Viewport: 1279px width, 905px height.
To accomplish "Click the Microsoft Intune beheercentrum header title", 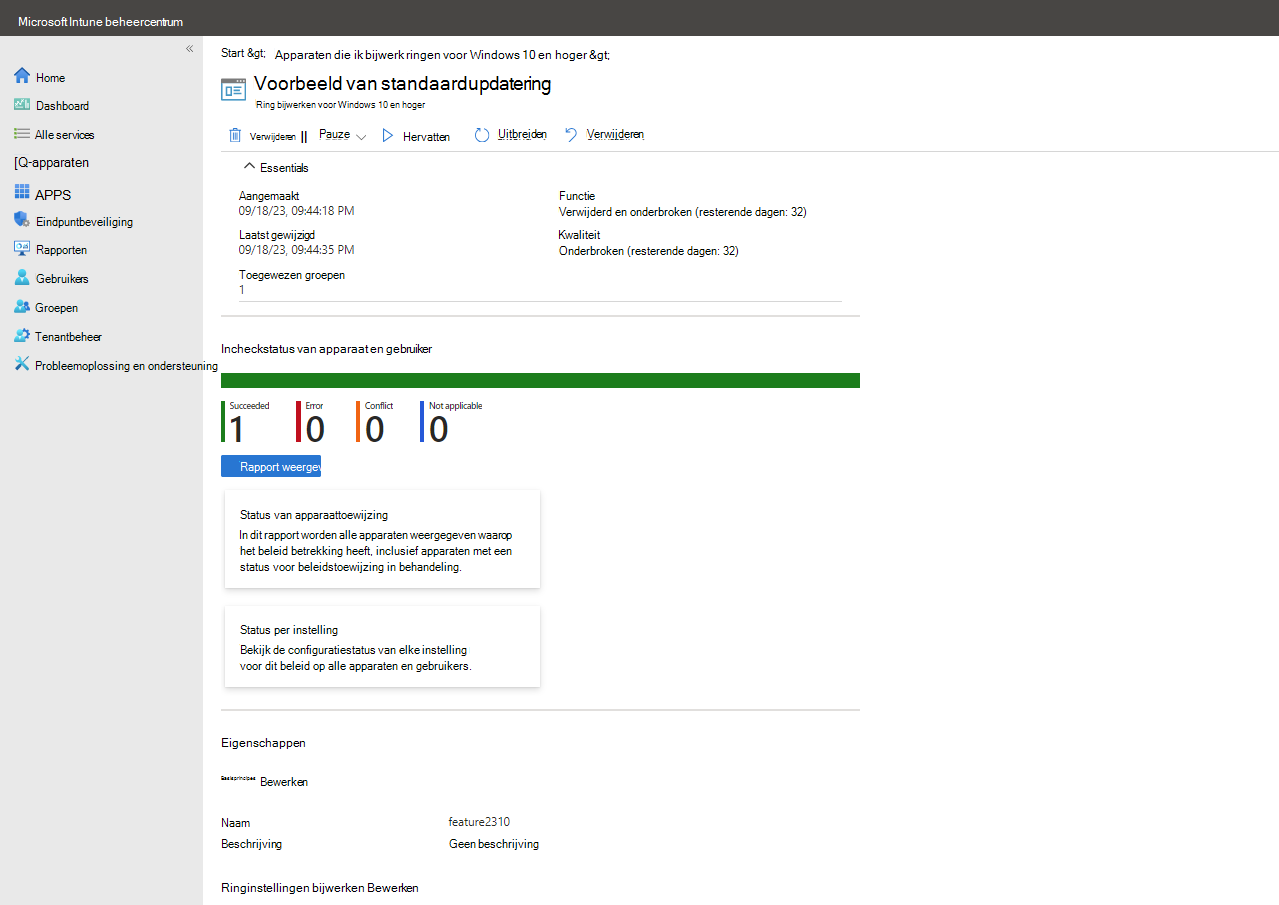I will [x=100, y=21].
